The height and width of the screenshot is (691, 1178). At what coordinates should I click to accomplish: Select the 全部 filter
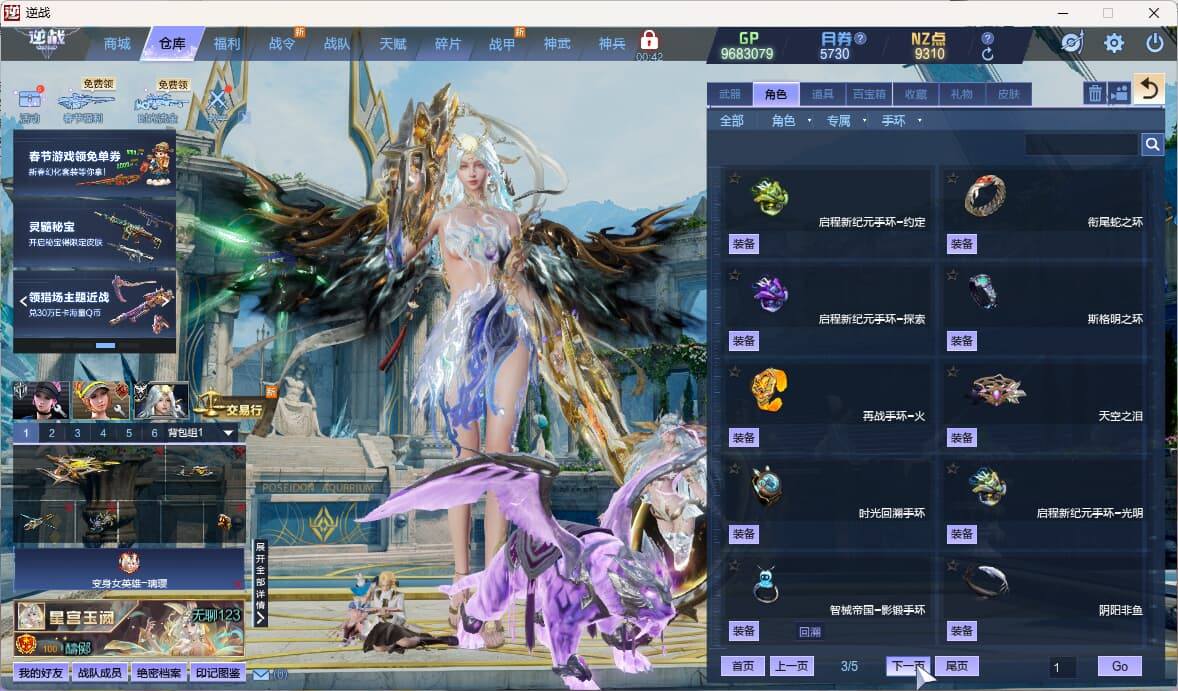(x=732, y=121)
